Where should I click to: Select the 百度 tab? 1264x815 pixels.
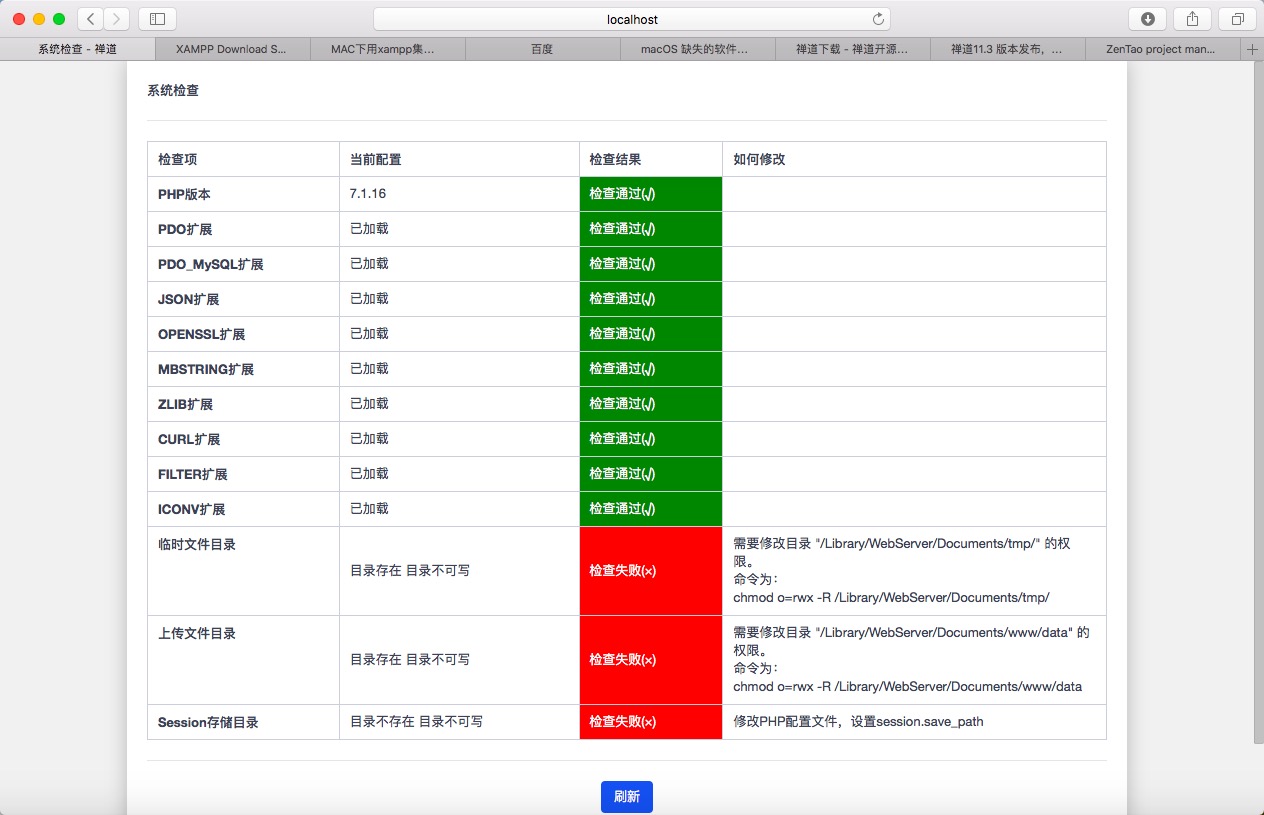coord(542,49)
